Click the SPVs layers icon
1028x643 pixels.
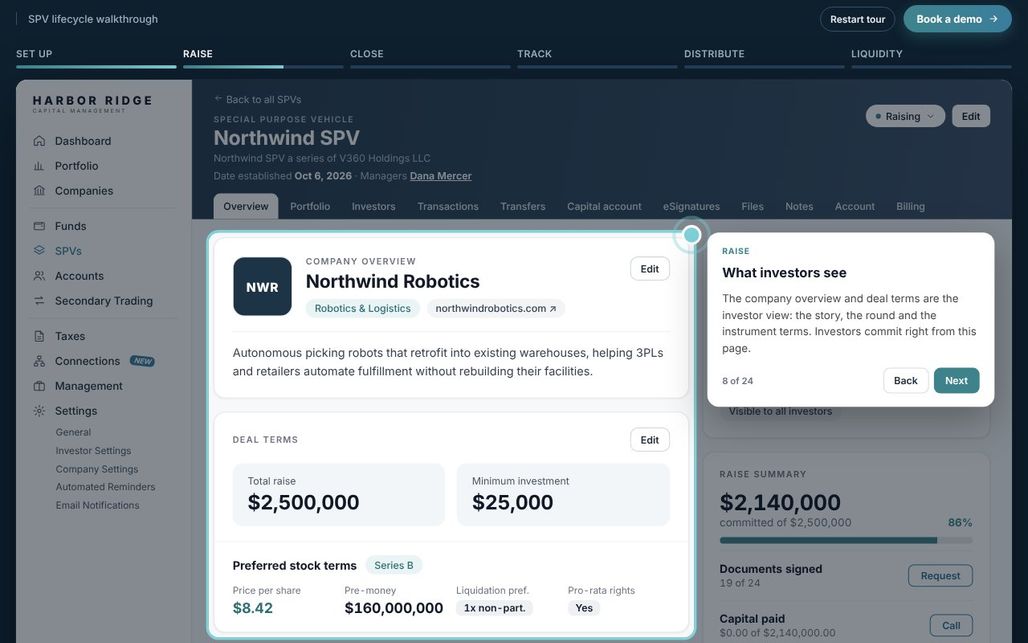pyautogui.click(x=39, y=251)
